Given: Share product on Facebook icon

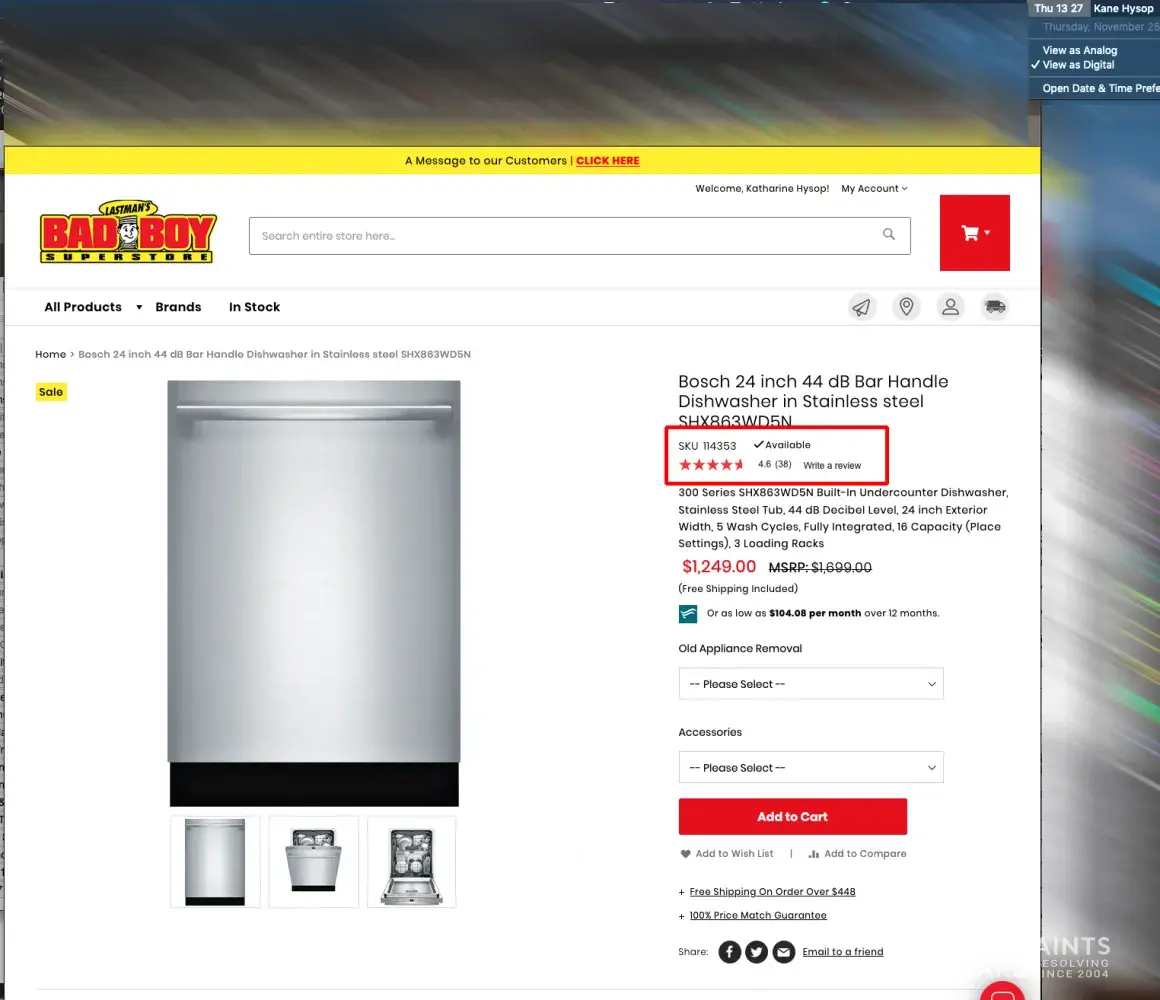Looking at the screenshot, I should 729,952.
